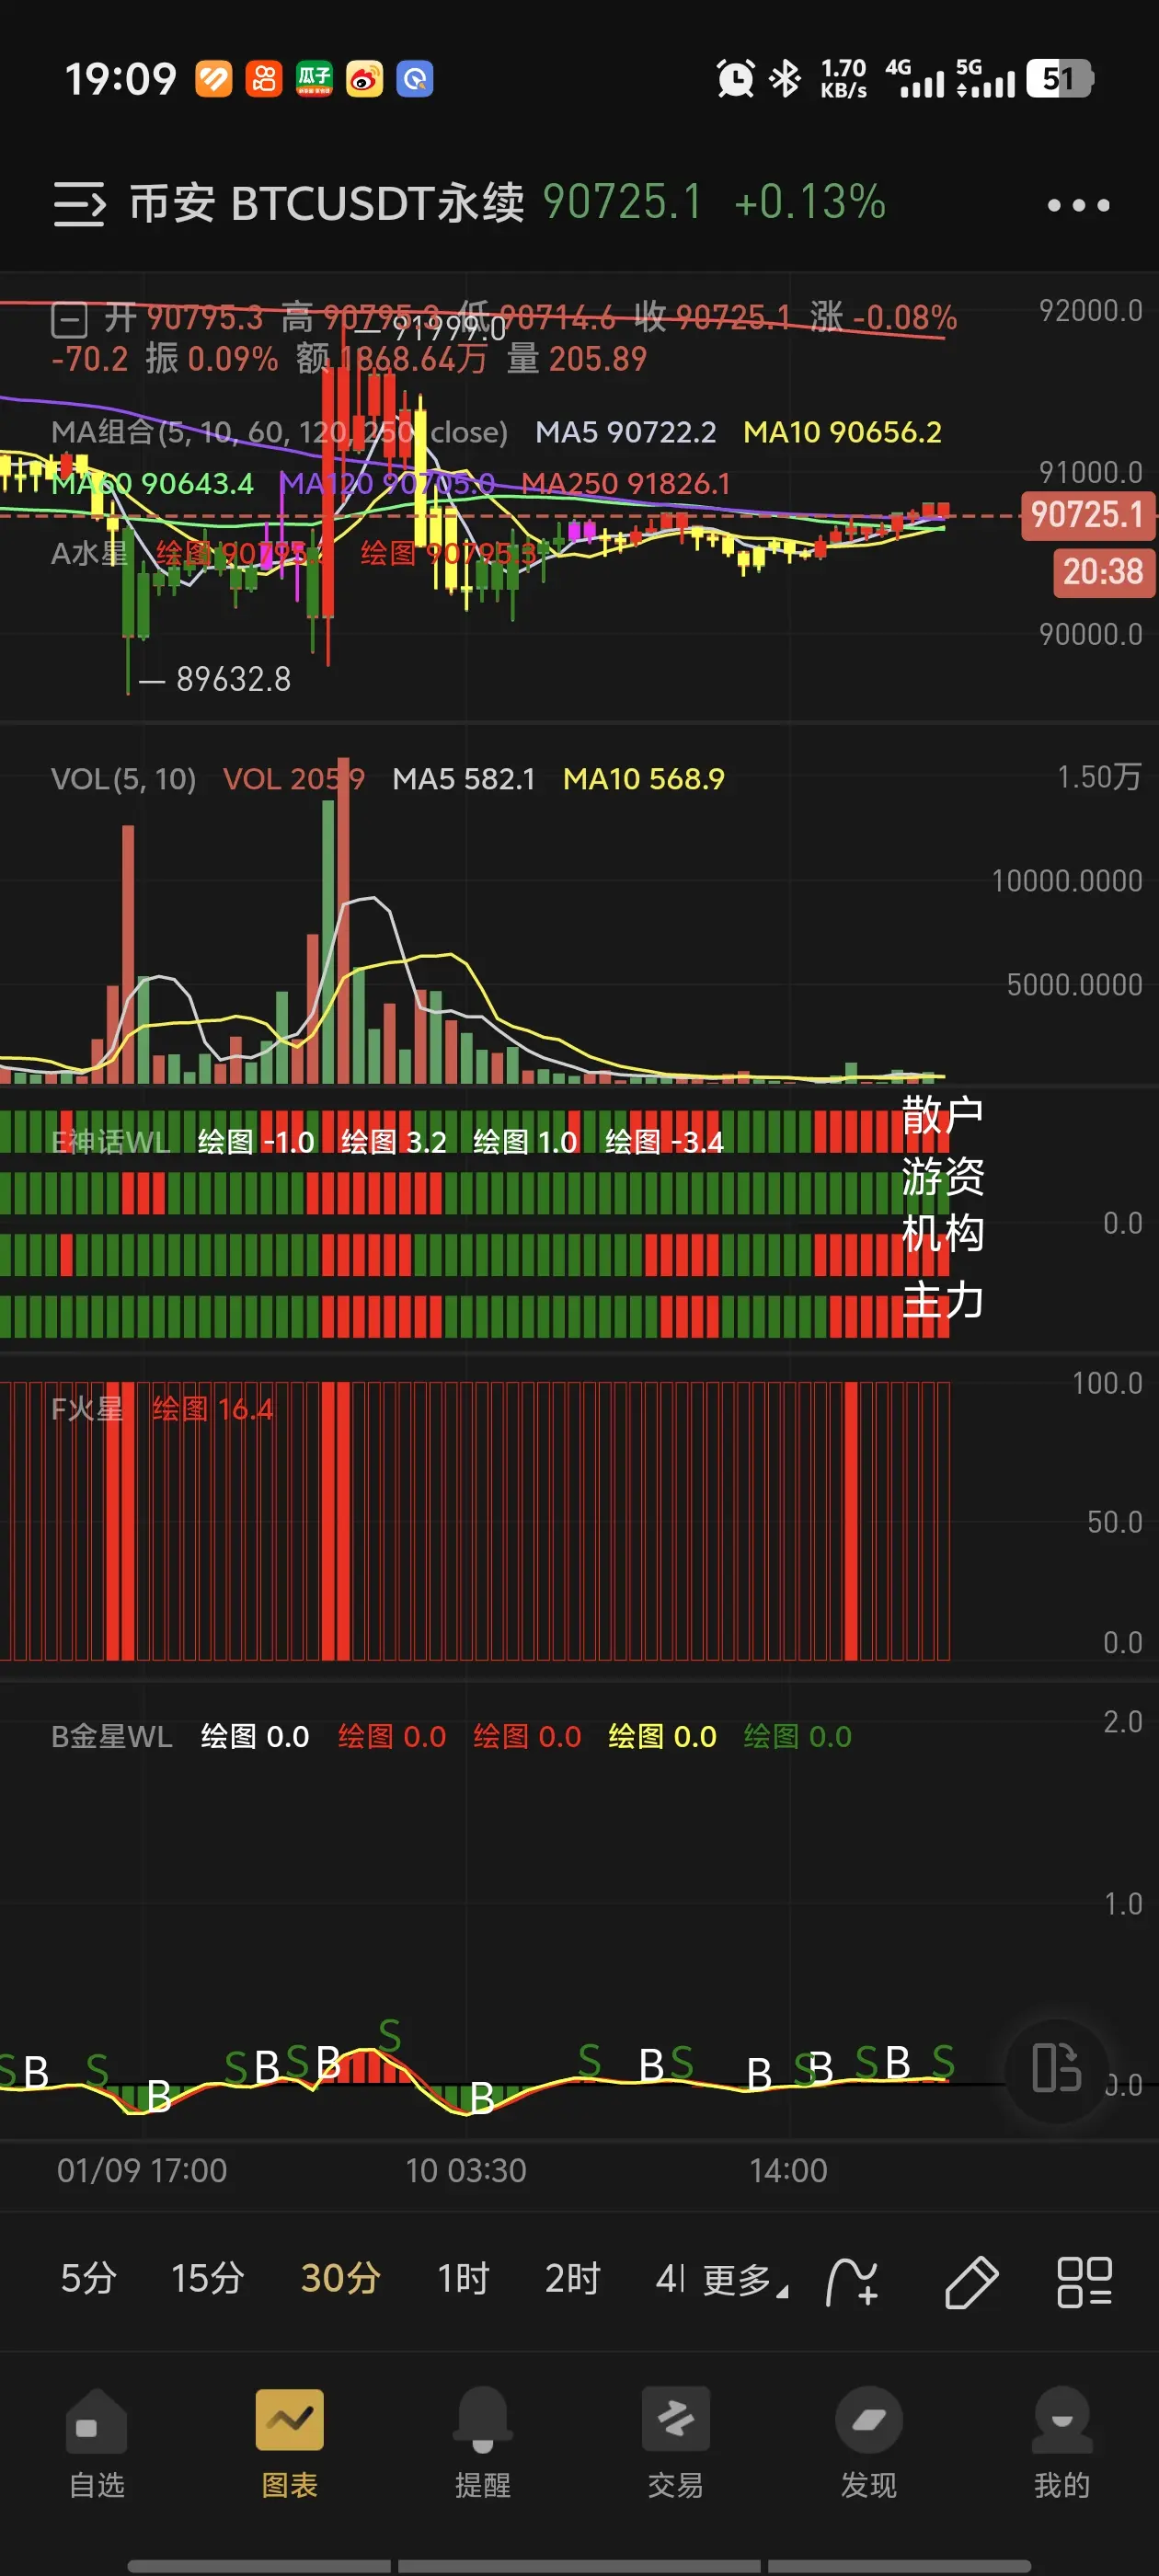
Task: Tap the MA10 90656.2 value
Action: click(842, 432)
